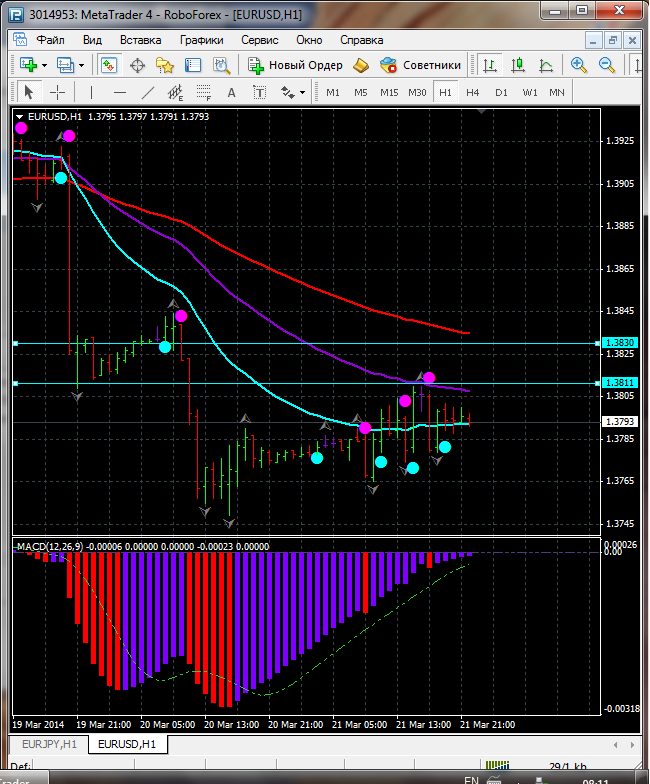Switch to candlestick chart view
650x784 pixels.
(518, 65)
